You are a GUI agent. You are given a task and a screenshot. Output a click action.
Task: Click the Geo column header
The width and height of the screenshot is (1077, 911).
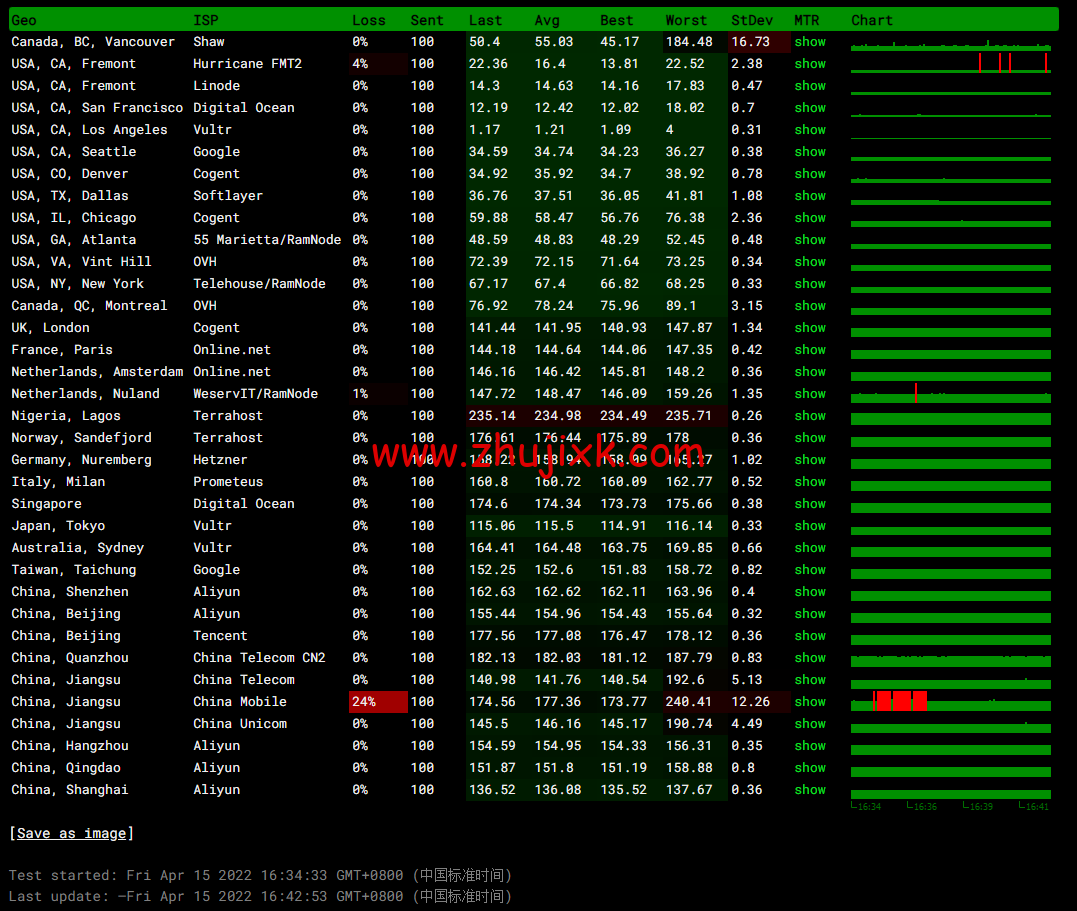pos(24,20)
